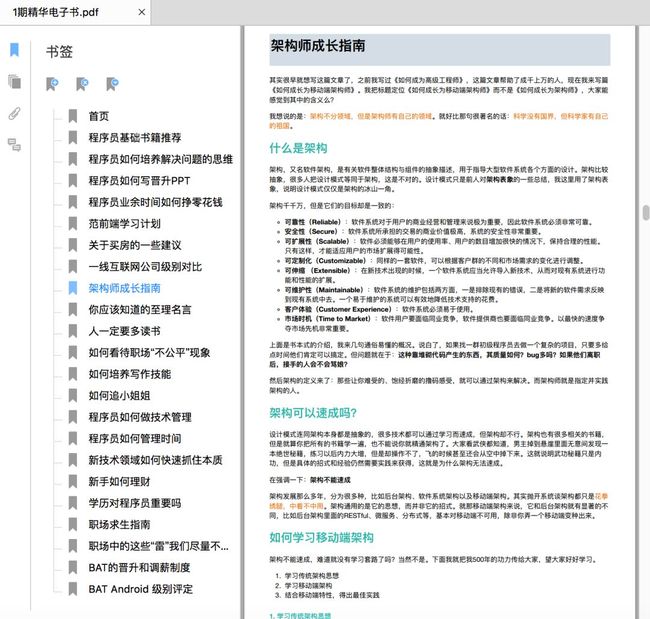The image size is (650, 619).
Task: Open the 你应该知道的至理名言 bookmark
Action: tap(140, 310)
